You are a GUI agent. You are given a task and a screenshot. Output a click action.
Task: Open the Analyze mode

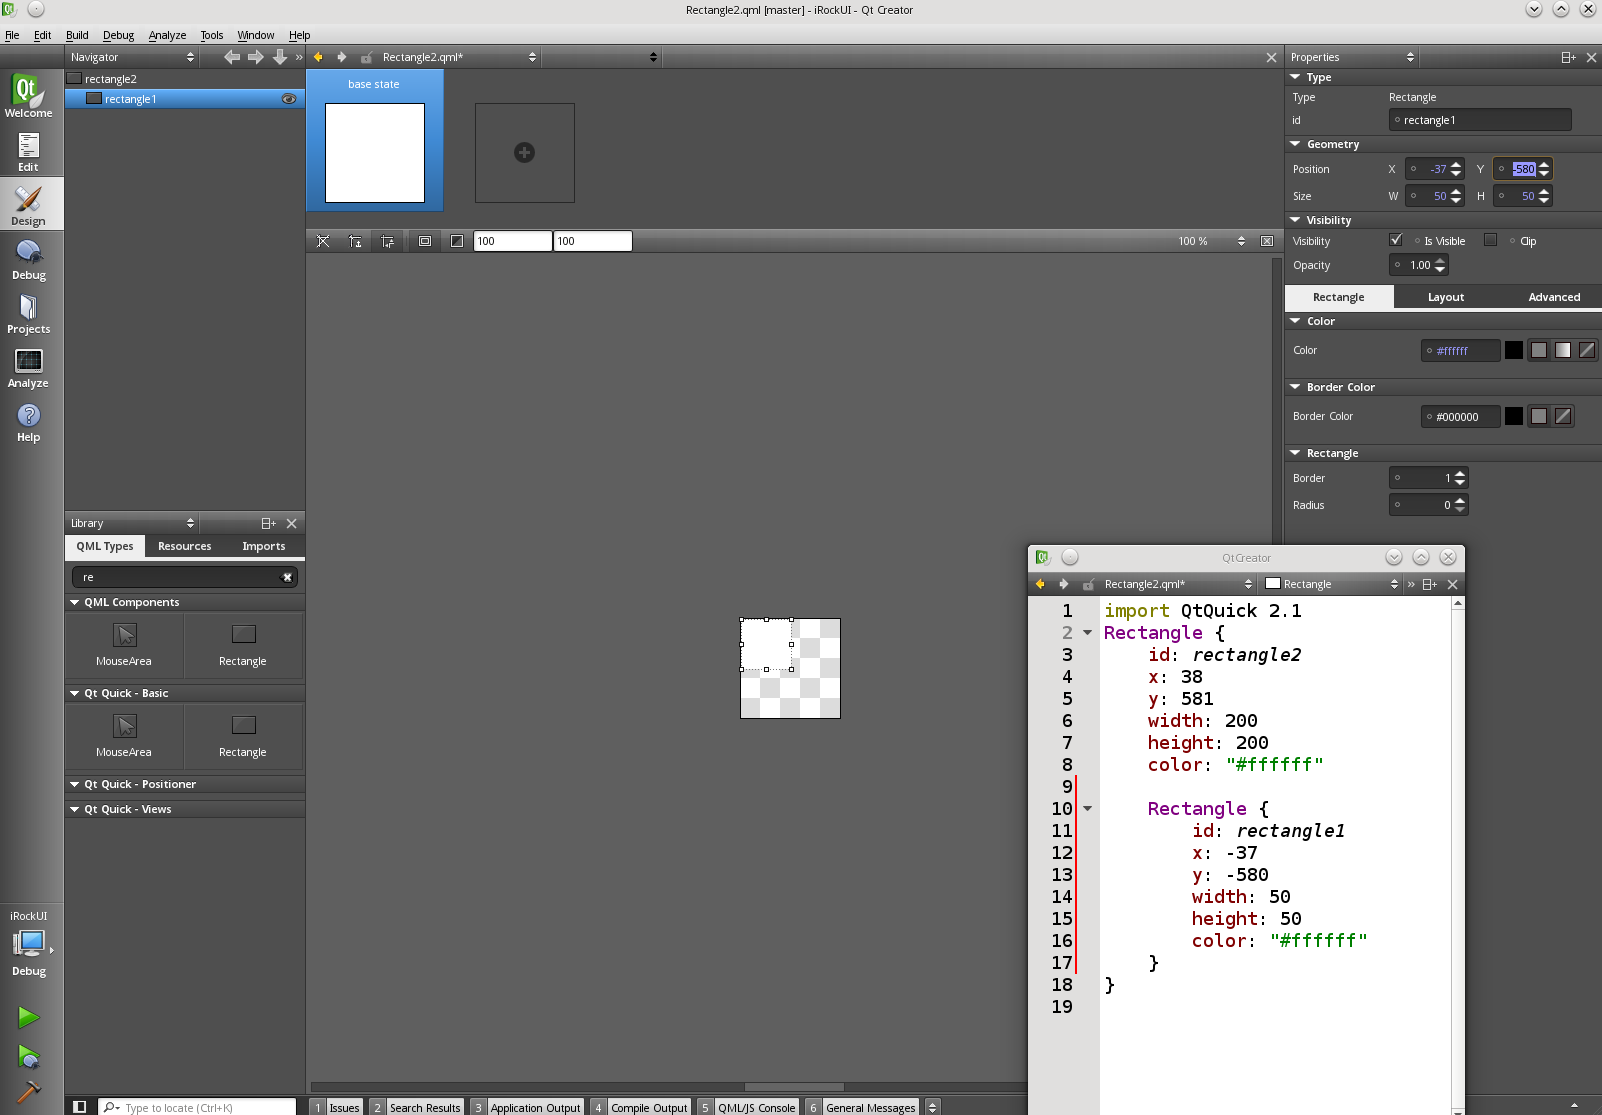click(x=28, y=367)
